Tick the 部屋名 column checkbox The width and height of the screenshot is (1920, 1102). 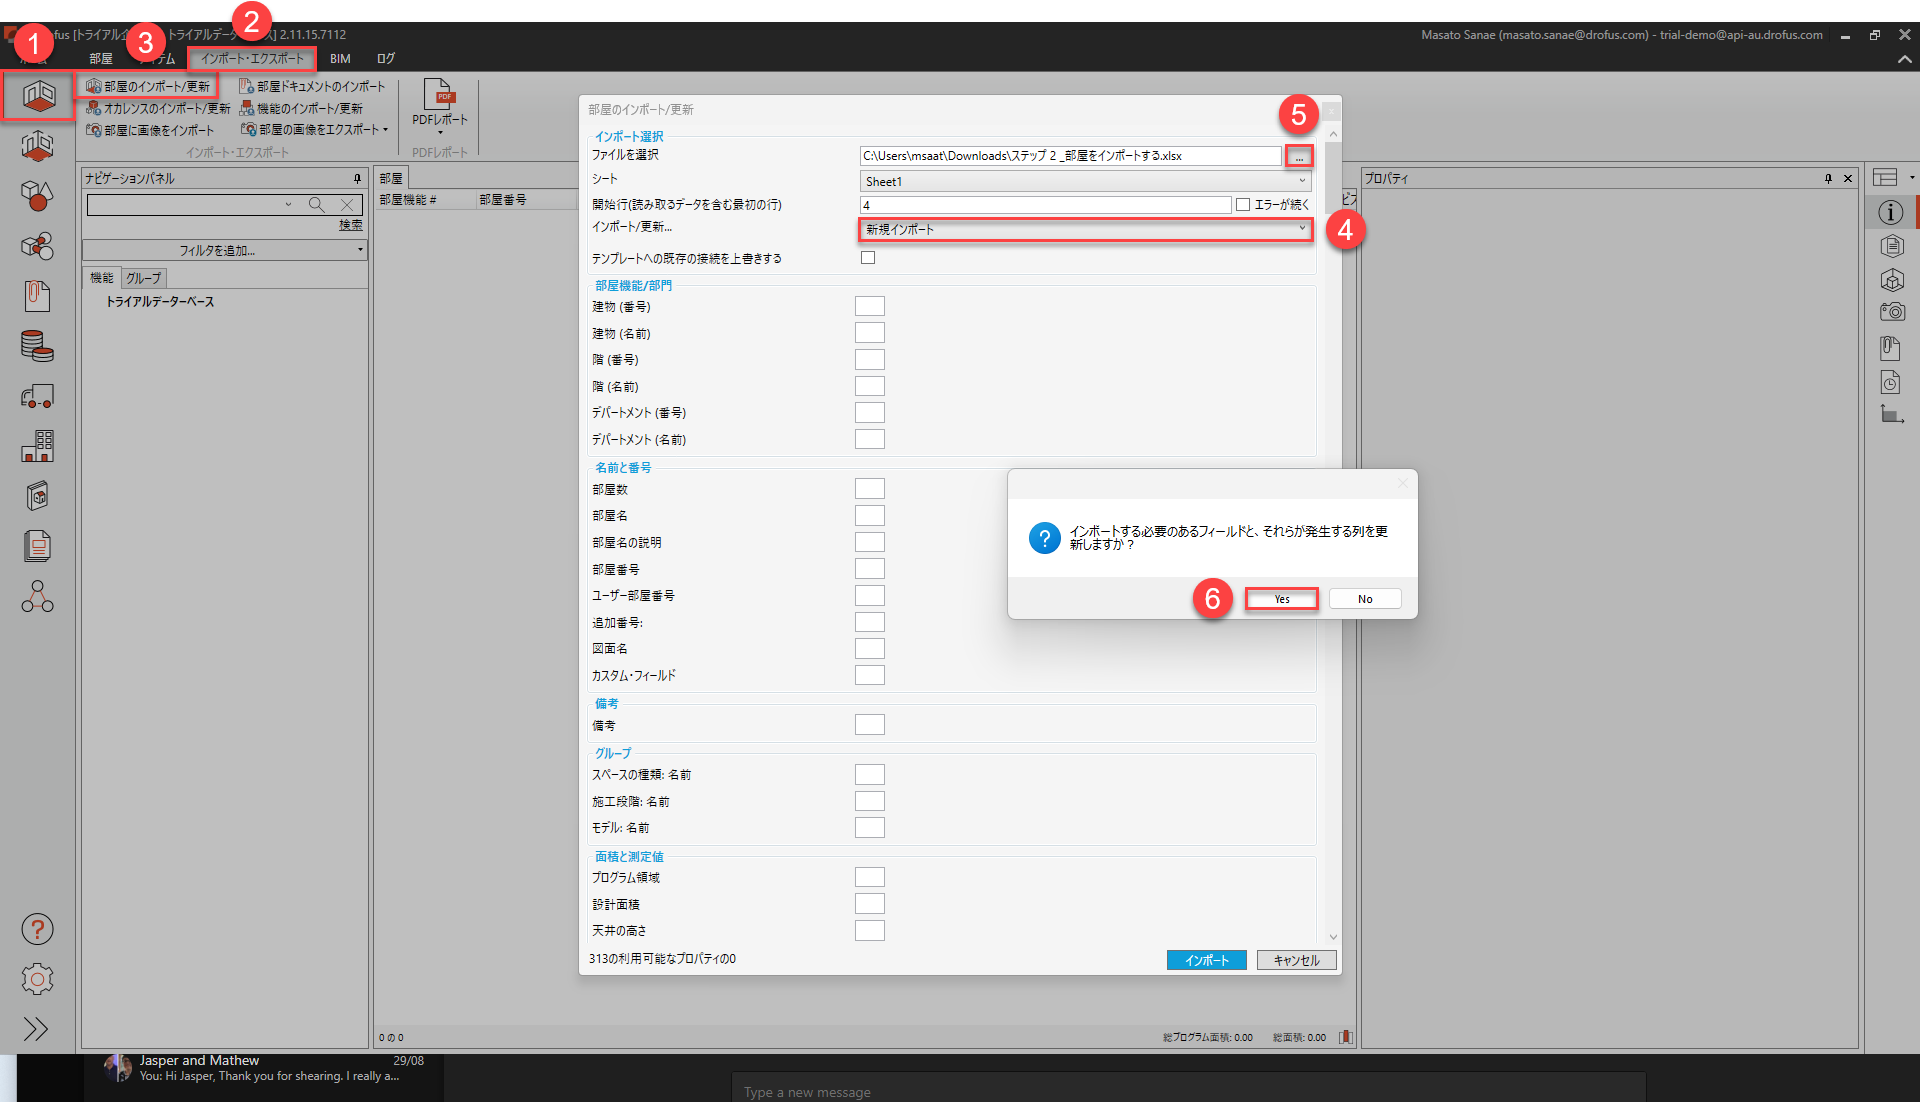[x=869, y=516]
